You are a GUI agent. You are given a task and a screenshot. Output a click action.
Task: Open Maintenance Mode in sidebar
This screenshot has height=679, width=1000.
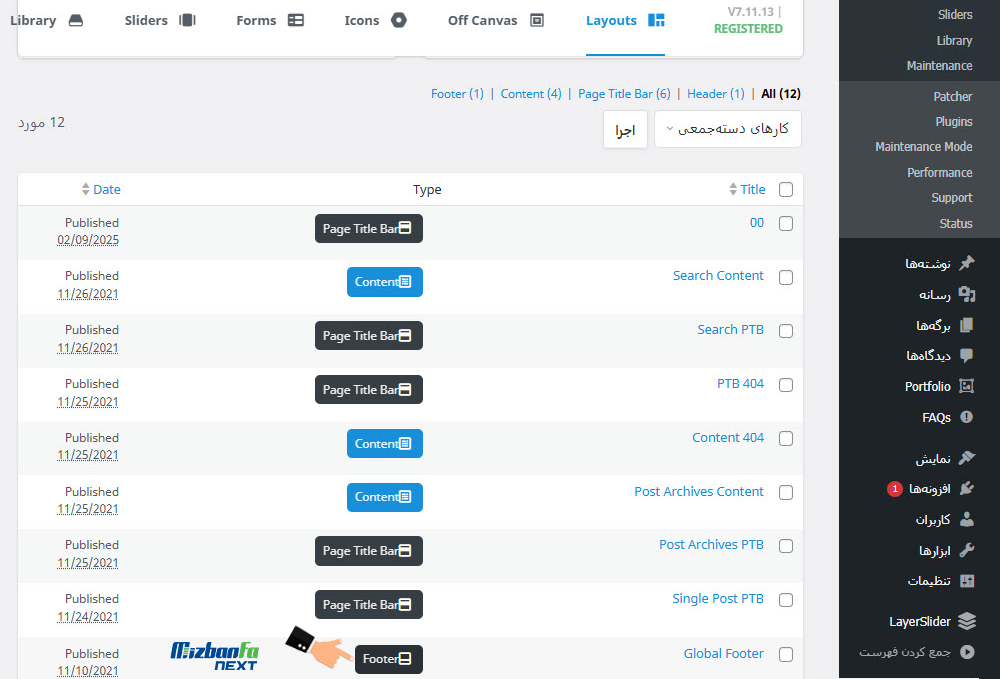(923, 147)
